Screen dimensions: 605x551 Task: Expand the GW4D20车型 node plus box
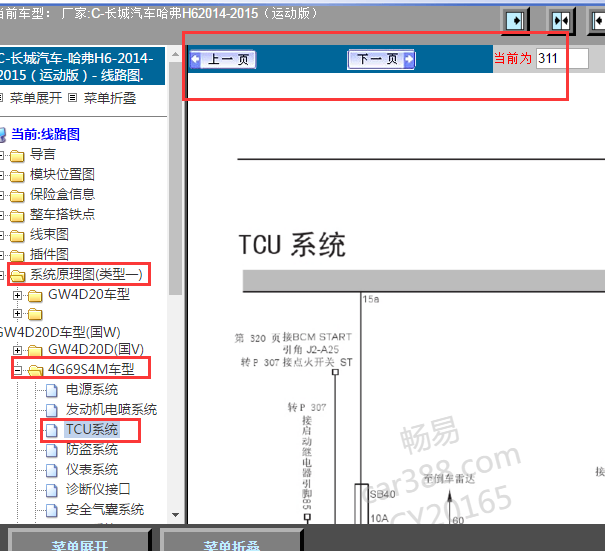[x=17, y=295]
